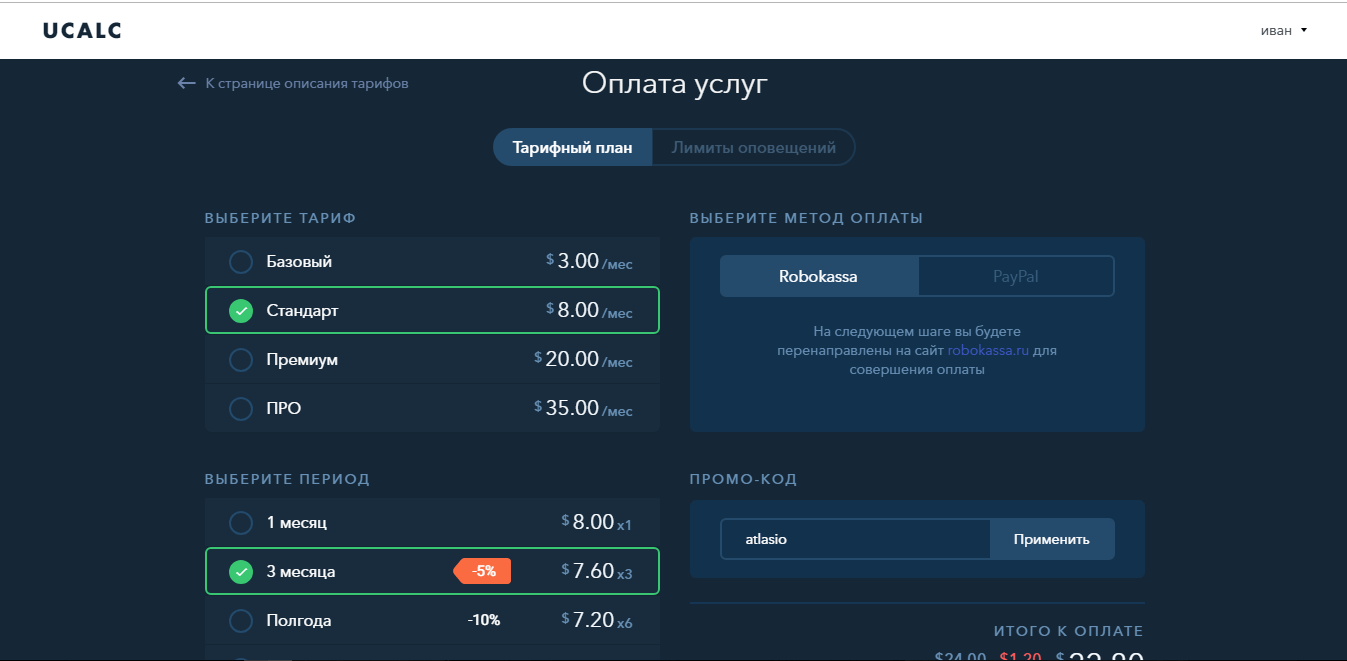This screenshot has height=661, width=1347.
Task: Select the Премиум tariff radio button
Action: click(241, 360)
